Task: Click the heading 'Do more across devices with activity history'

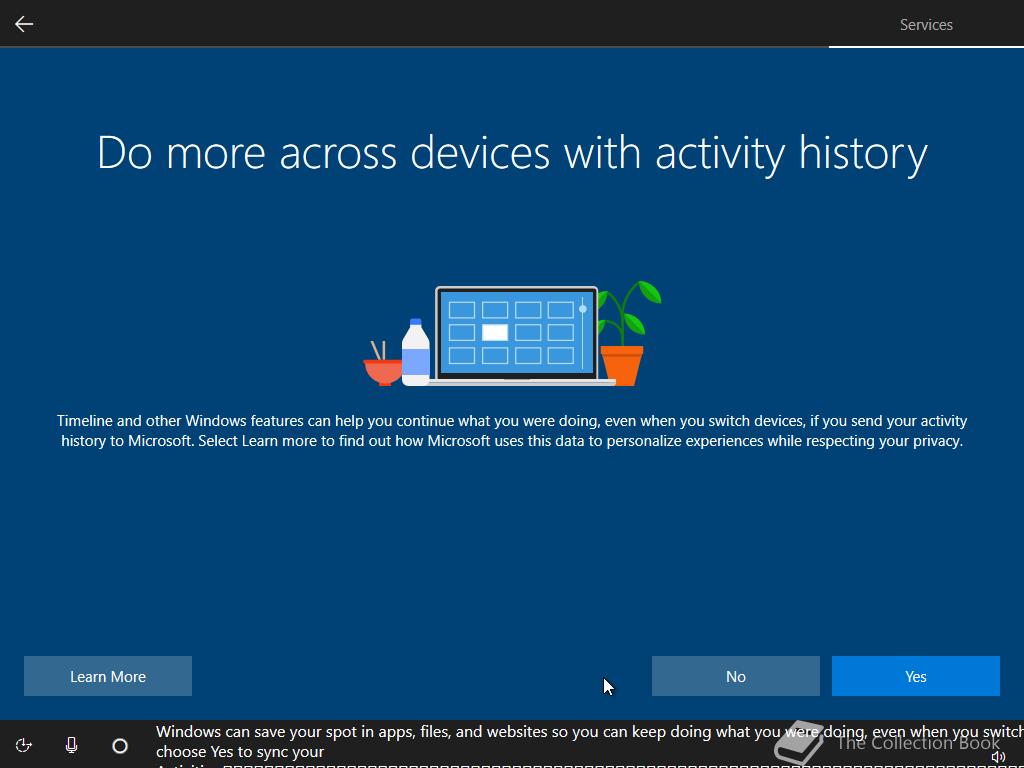Action: coord(512,153)
